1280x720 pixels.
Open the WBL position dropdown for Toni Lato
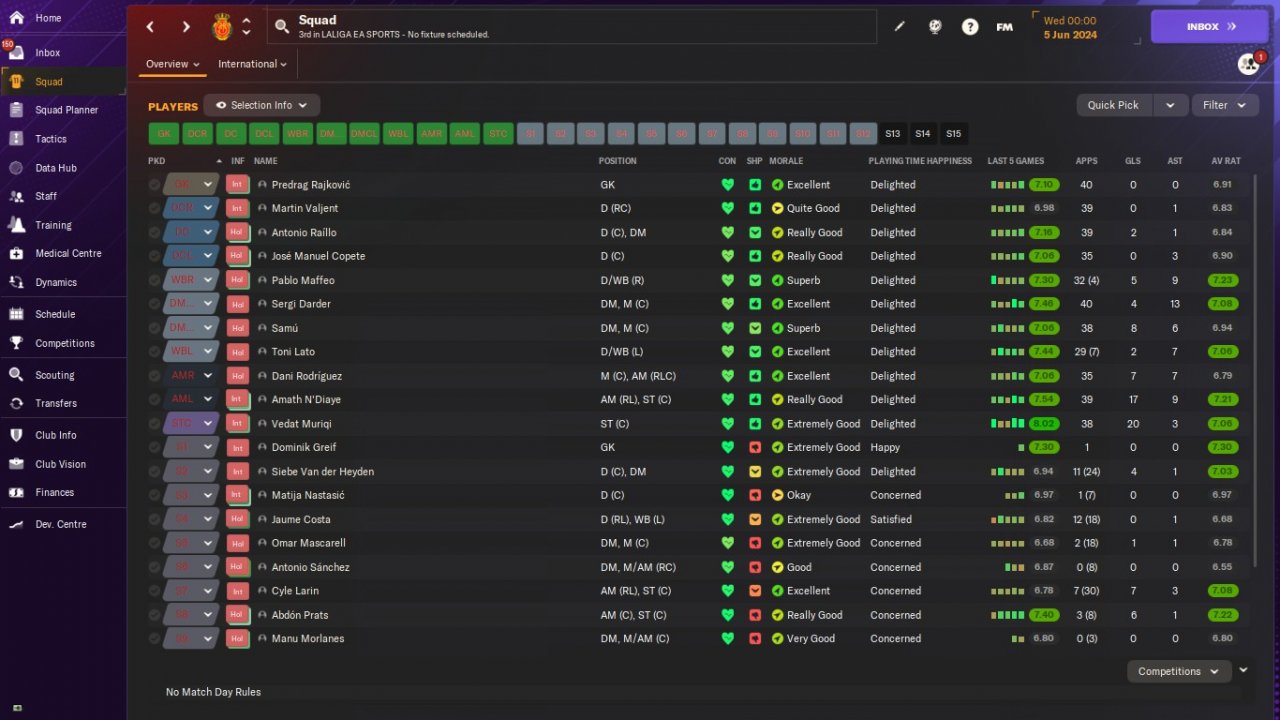coord(192,352)
